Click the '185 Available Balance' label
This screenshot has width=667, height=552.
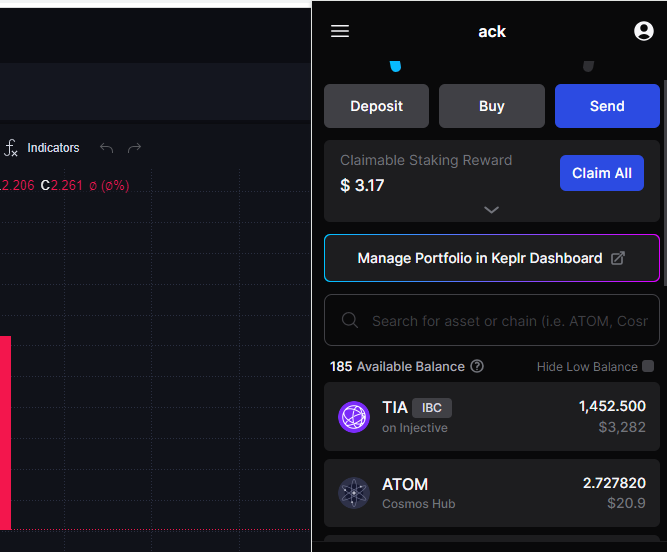coord(397,367)
